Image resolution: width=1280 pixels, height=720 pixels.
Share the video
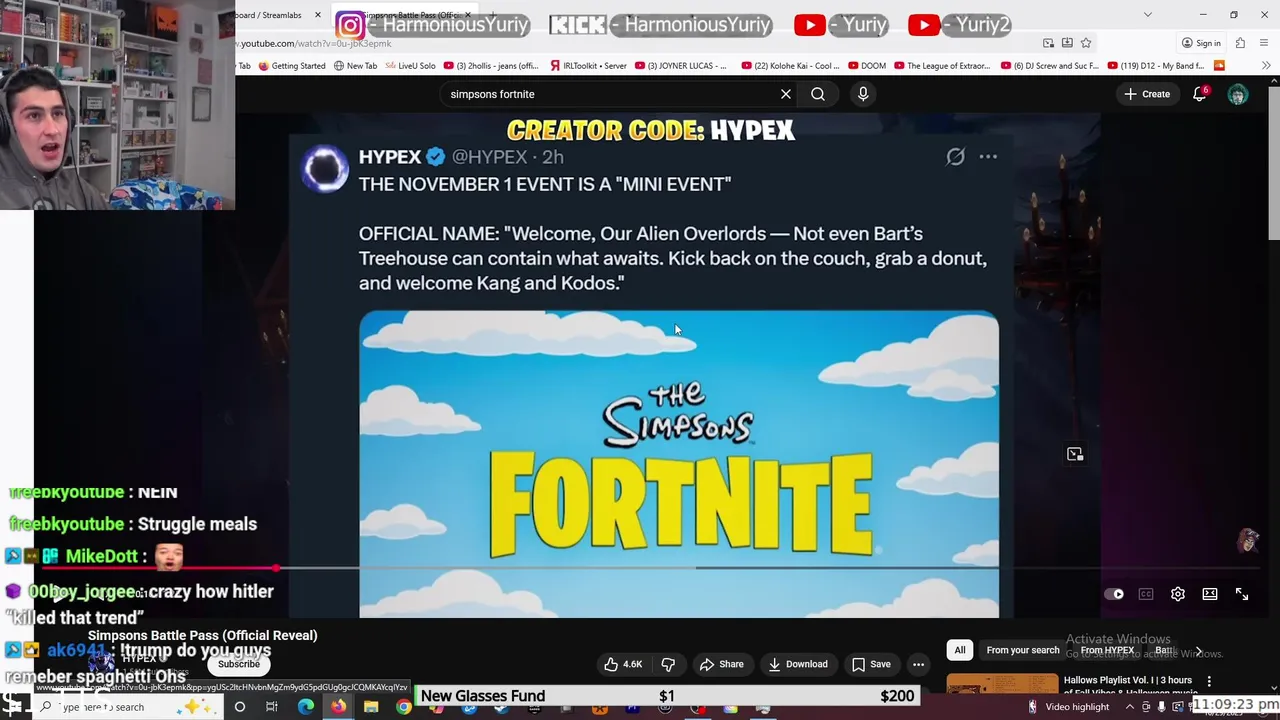(x=722, y=664)
